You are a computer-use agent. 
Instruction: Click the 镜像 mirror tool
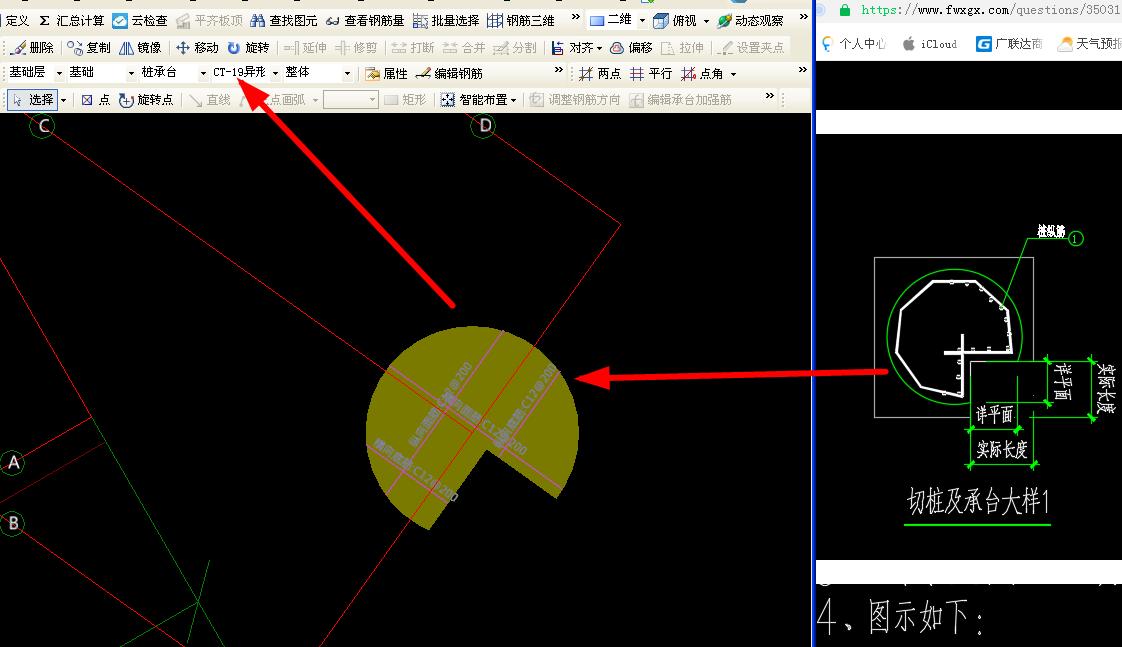[x=140, y=47]
